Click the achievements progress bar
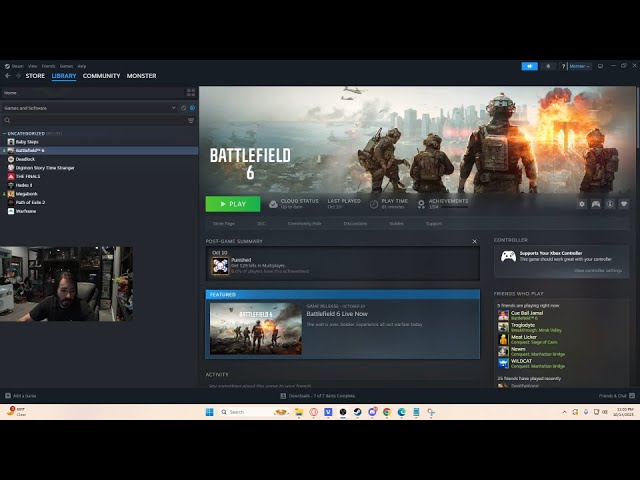This screenshot has width=640, height=480. [454, 207]
